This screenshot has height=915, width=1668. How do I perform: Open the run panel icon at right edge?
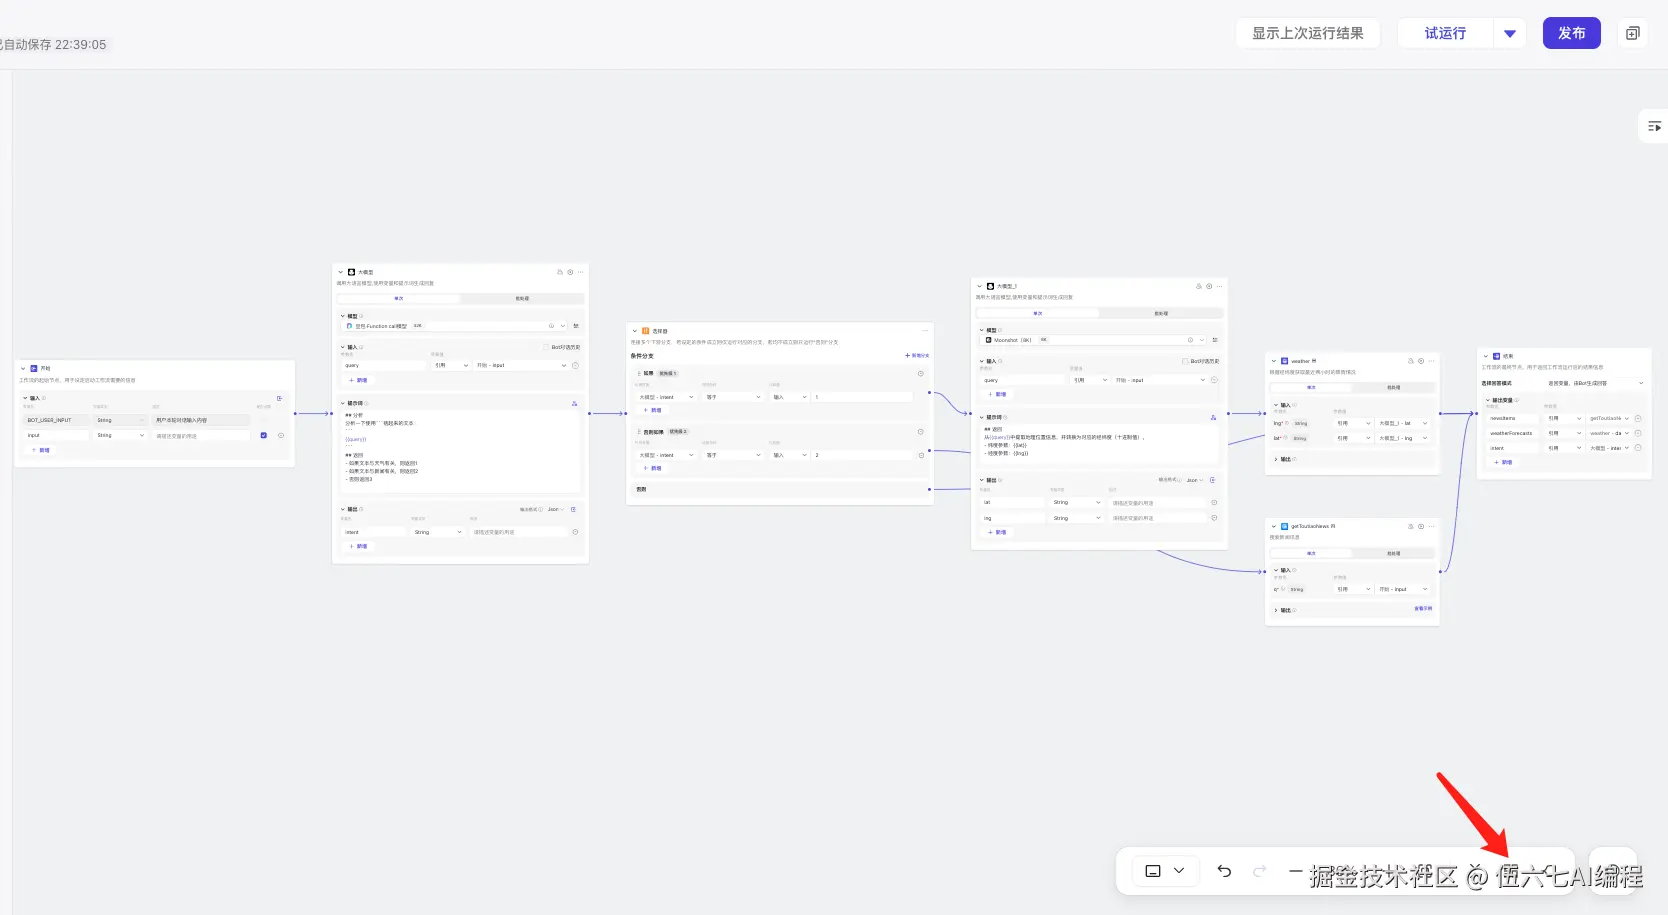click(1654, 126)
